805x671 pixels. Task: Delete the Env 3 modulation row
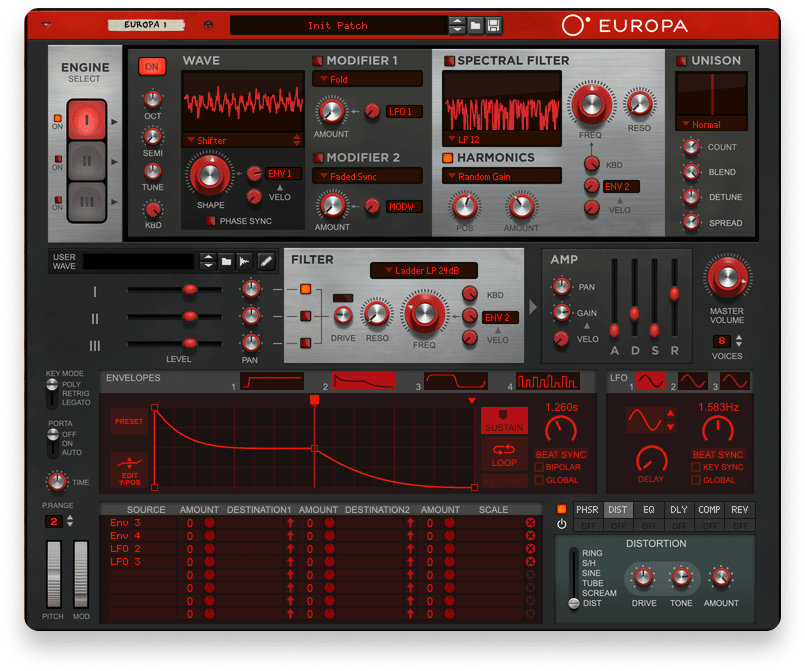click(x=530, y=523)
